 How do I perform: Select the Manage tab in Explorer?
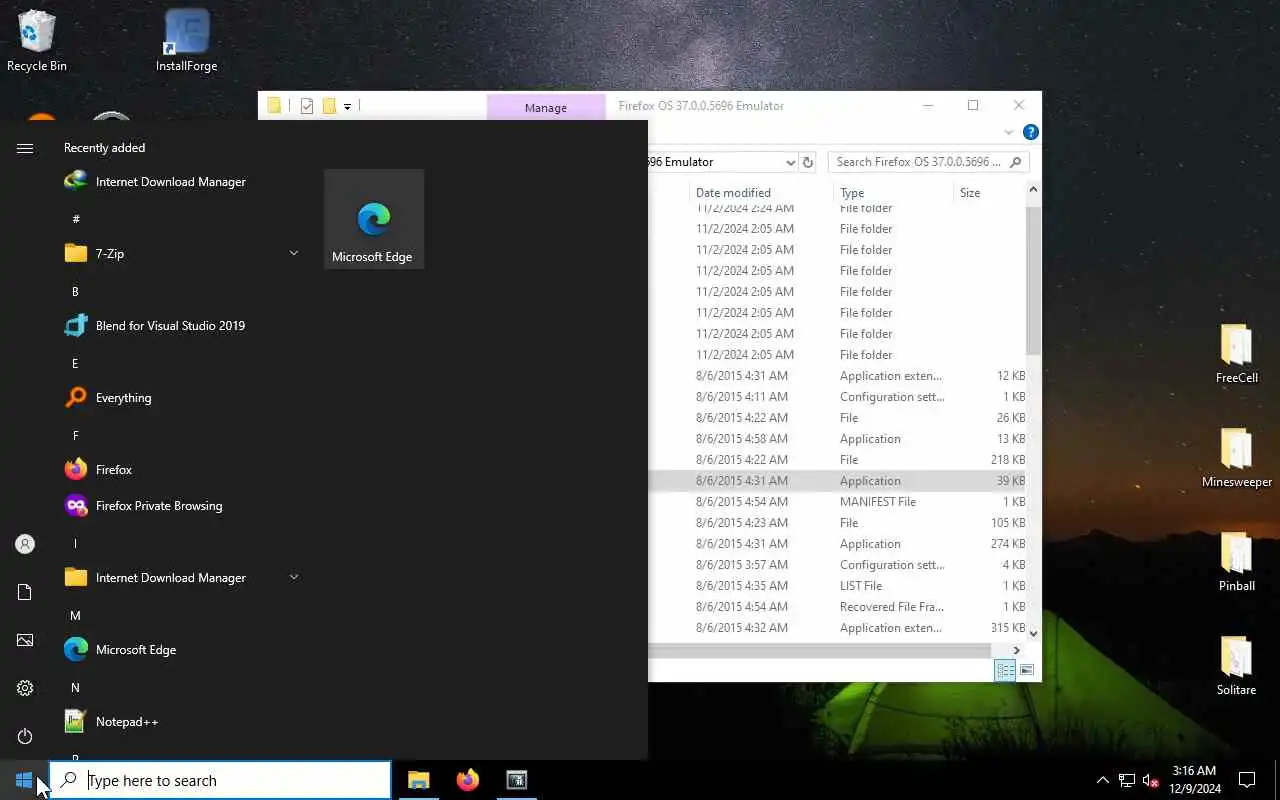pyautogui.click(x=546, y=107)
